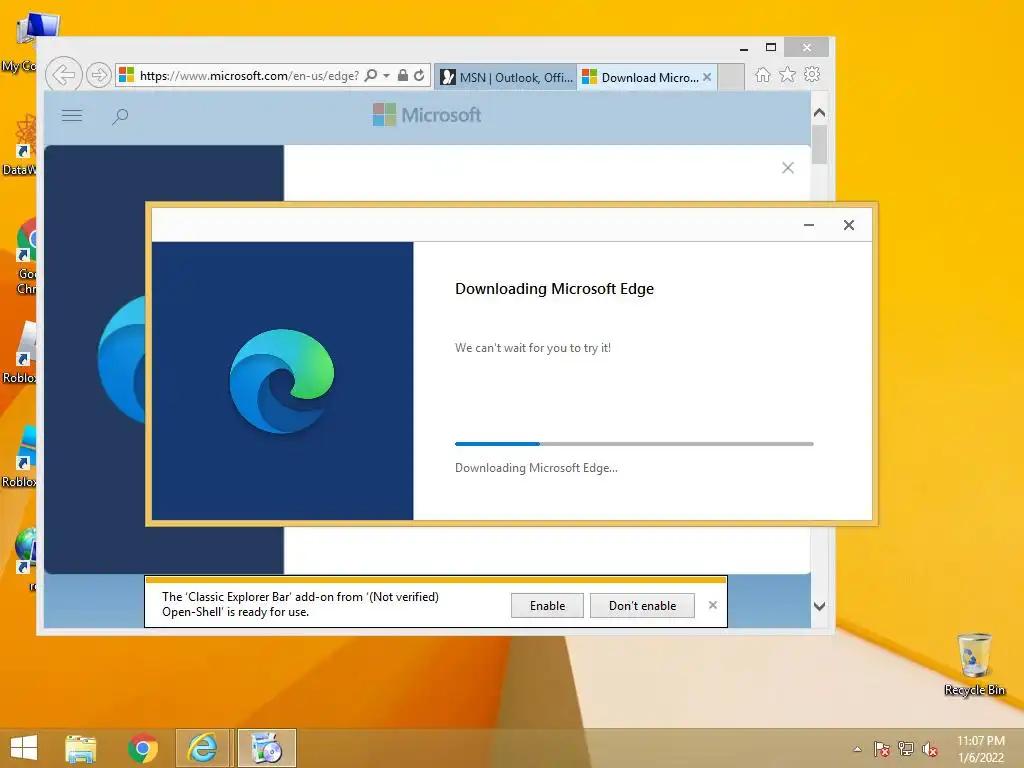This screenshot has height=768, width=1024.
Task: Go to Internet Explorer home page
Action: pos(763,75)
